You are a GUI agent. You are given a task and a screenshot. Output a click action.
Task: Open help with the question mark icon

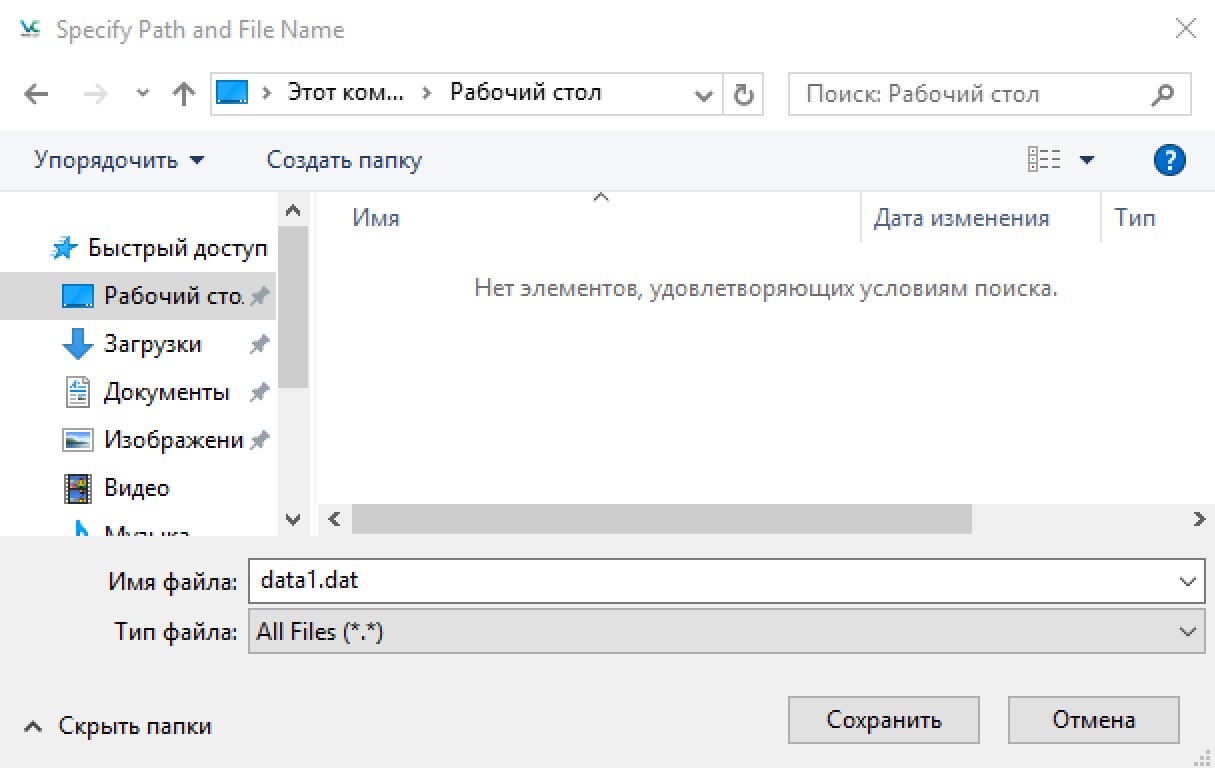1169,160
